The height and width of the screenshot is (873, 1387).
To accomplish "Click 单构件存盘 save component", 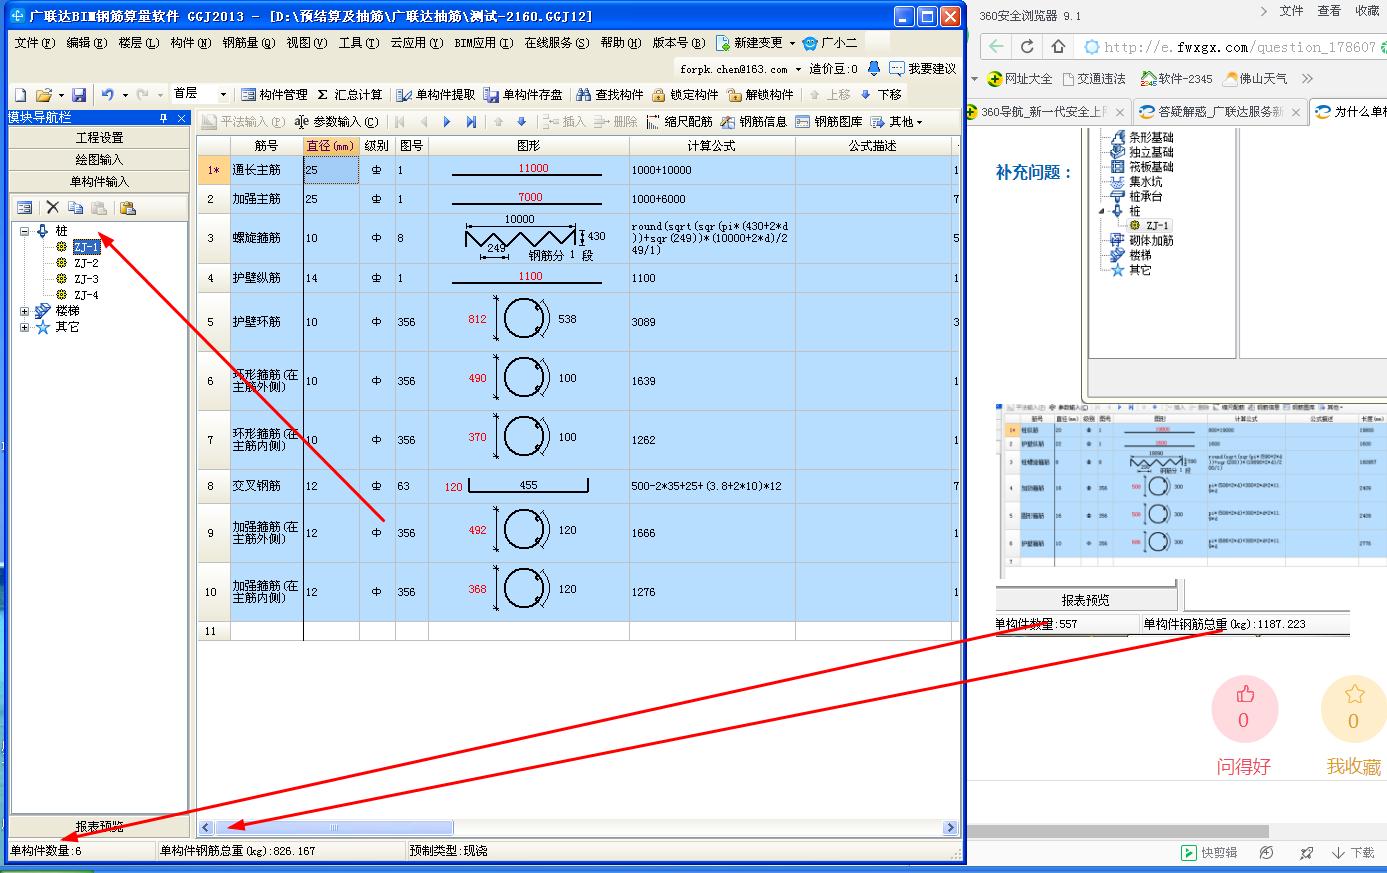I will pyautogui.click(x=522, y=94).
